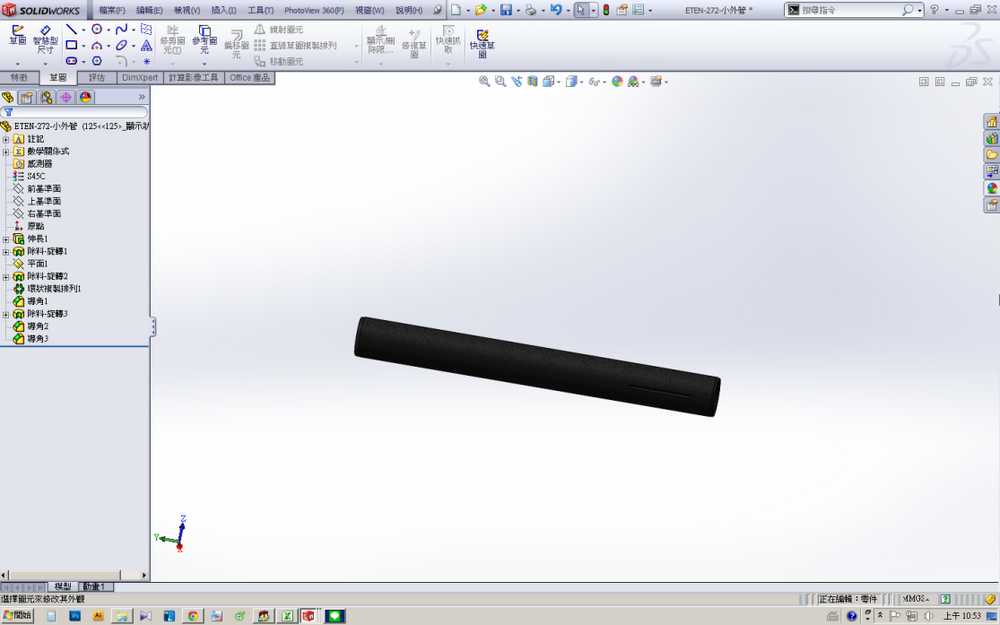Open the DisplayManager appearance tab icon

85,97
